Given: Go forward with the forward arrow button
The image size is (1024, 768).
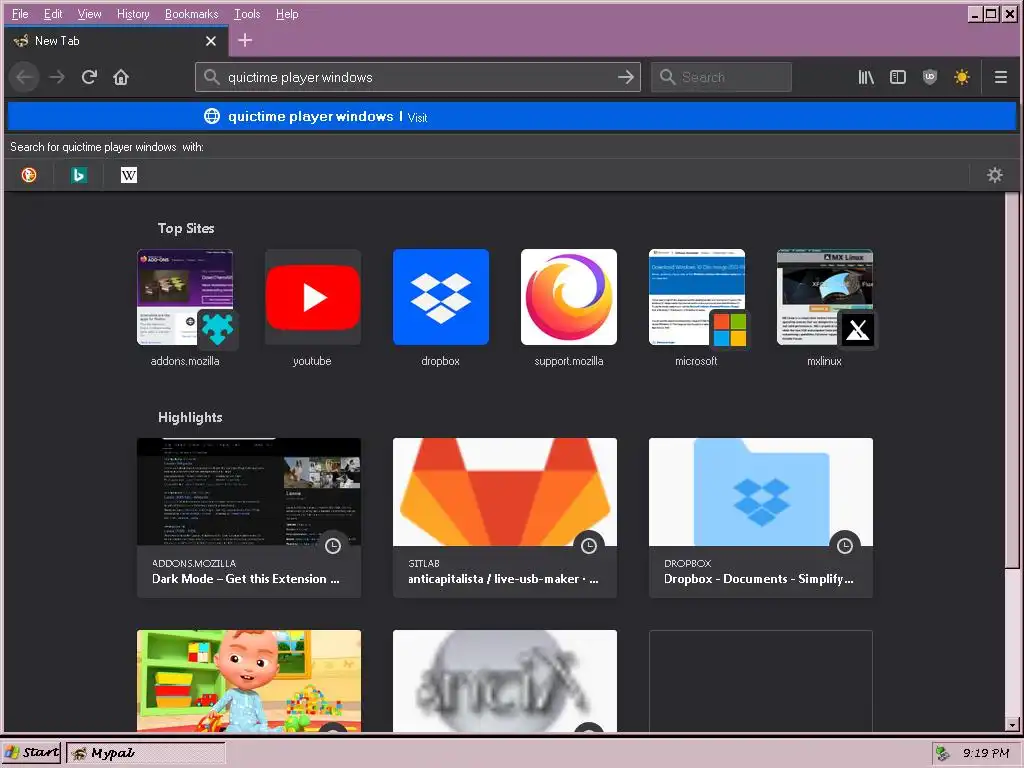Looking at the screenshot, I should click(x=57, y=77).
